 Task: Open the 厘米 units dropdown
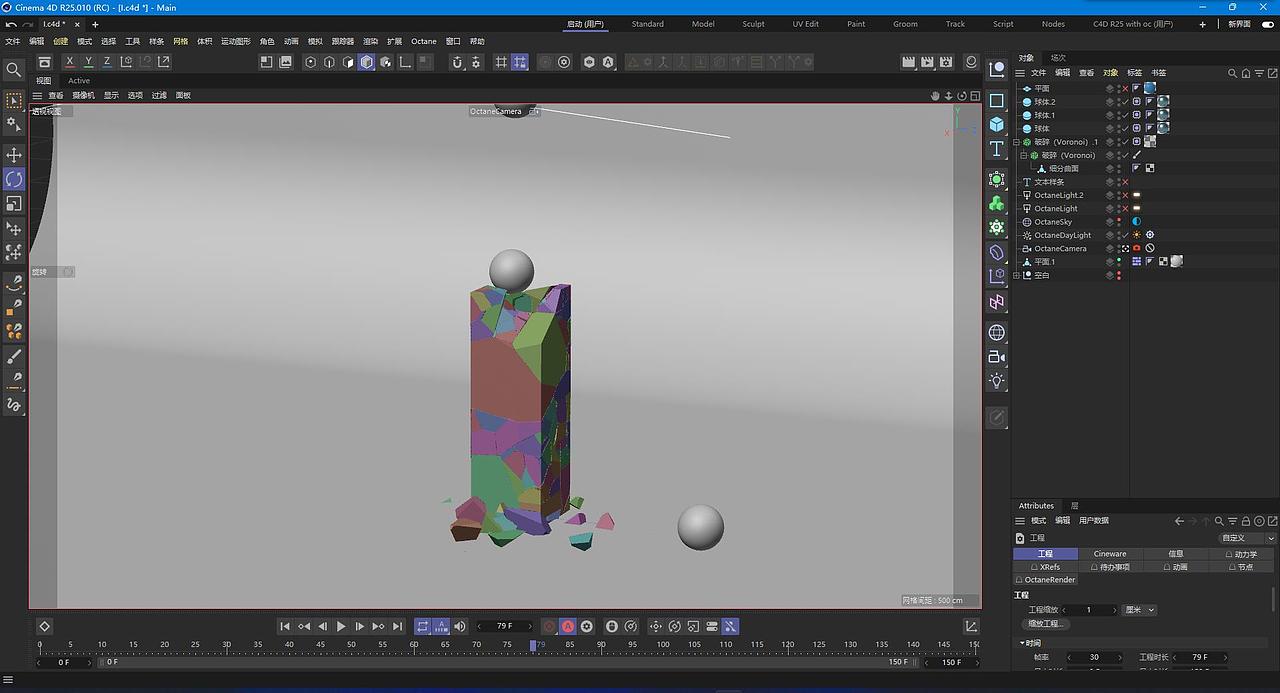(1139, 610)
